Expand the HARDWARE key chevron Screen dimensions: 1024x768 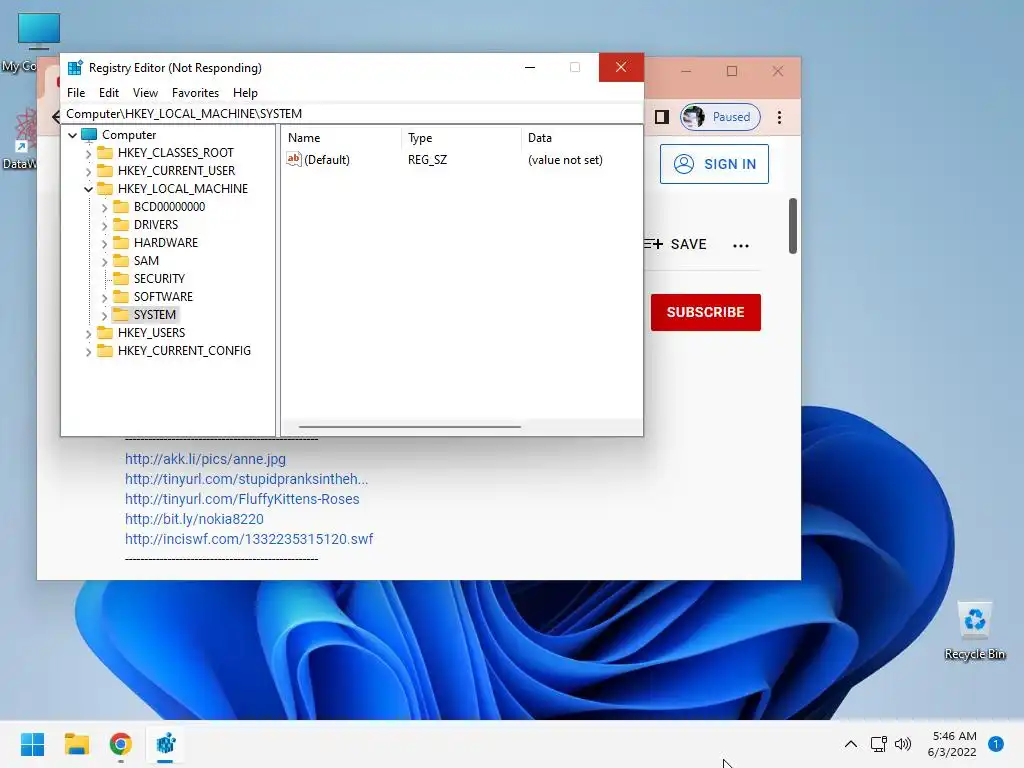coord(104,244)
